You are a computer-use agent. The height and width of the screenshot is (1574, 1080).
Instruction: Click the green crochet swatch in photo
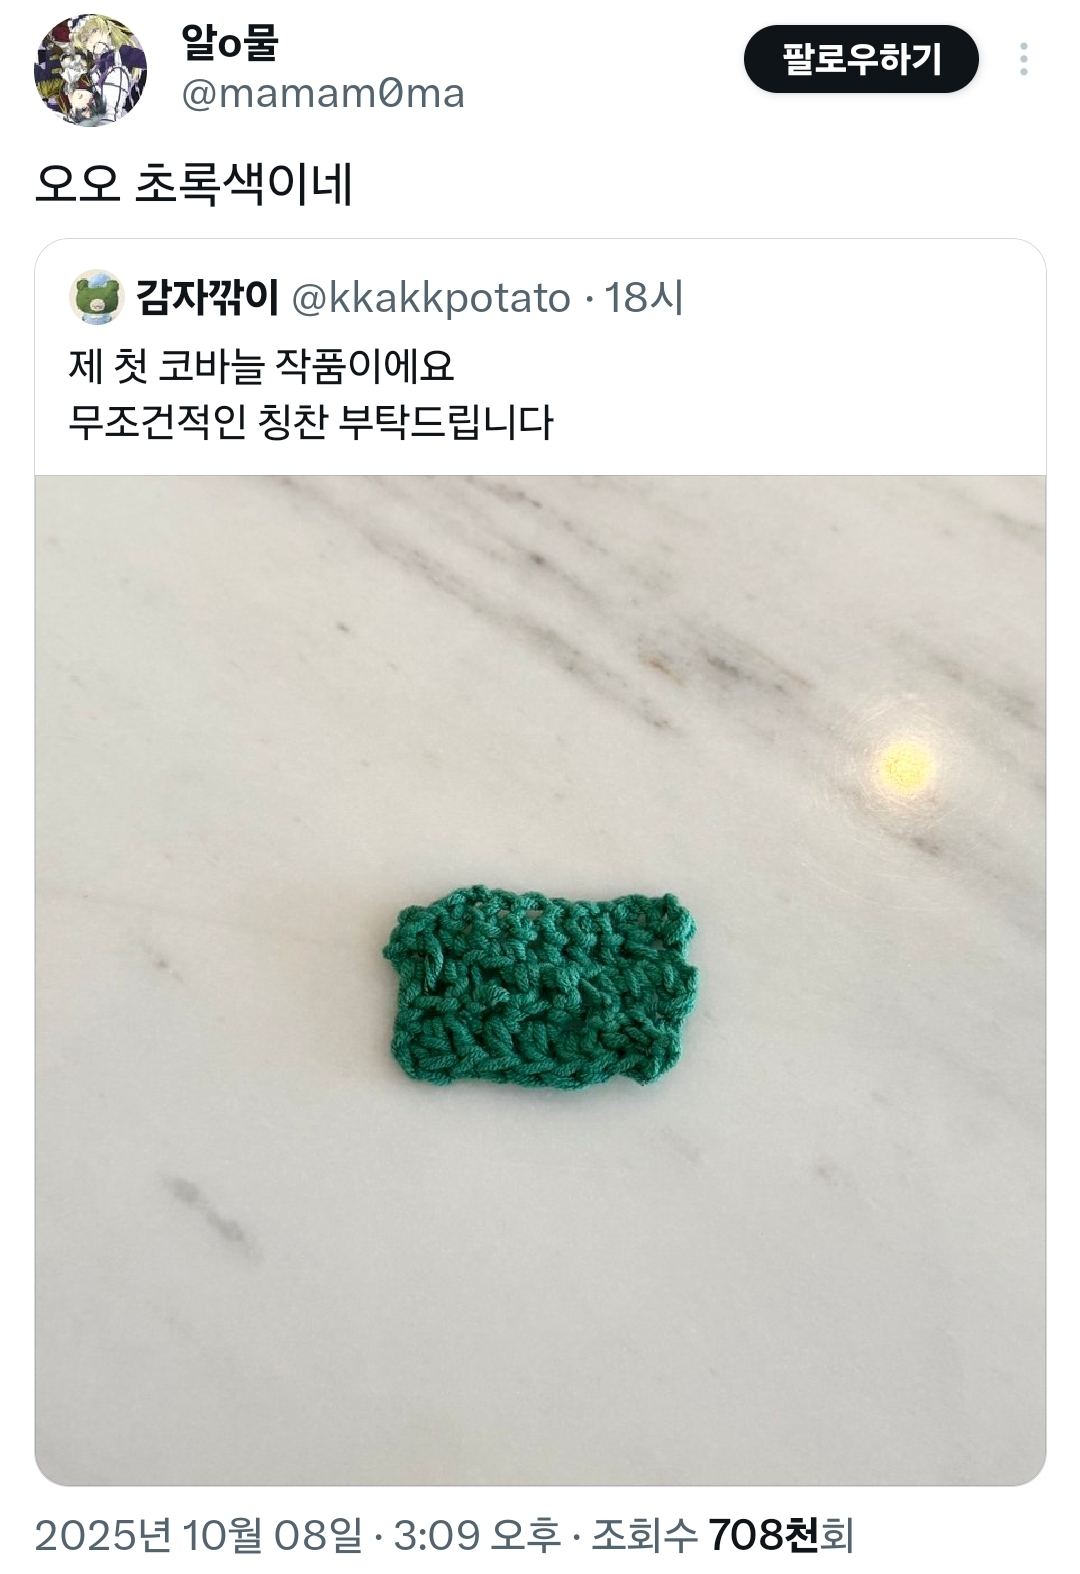tap(540, 985)
